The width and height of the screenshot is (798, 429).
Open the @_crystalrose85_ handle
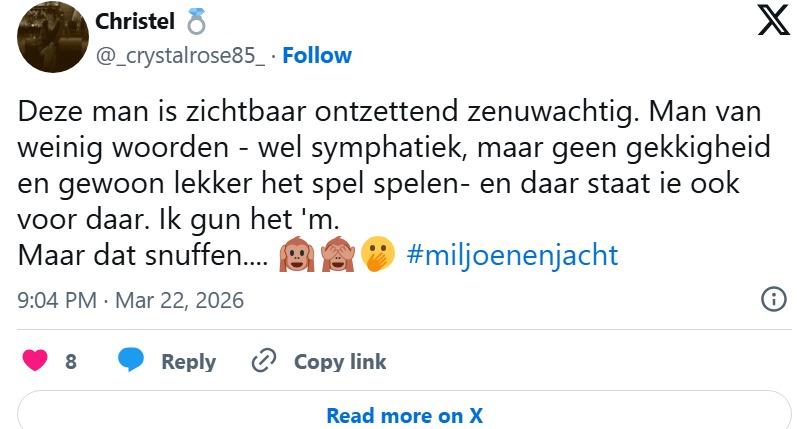pos(180,55)
